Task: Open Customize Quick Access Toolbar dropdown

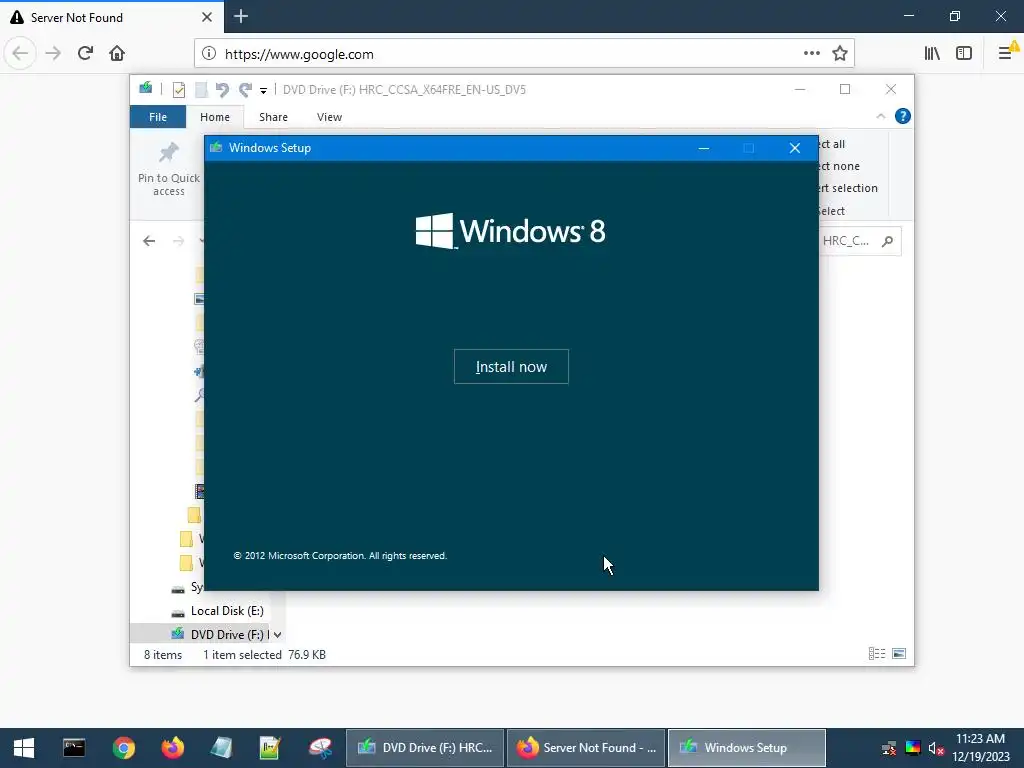Action: (x=263, y=90)
